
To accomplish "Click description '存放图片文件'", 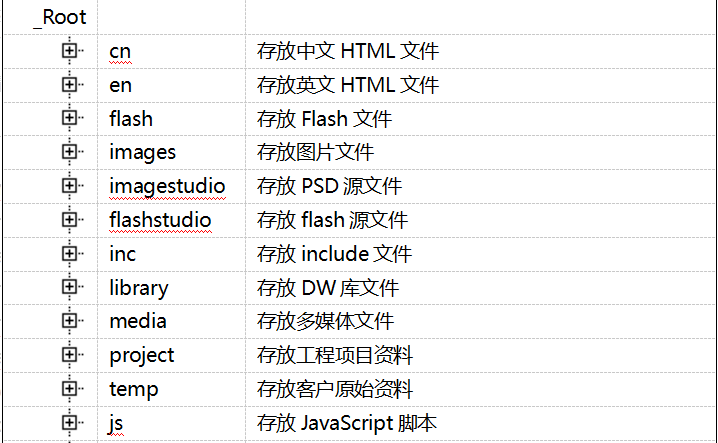I will tap(315, 152).
